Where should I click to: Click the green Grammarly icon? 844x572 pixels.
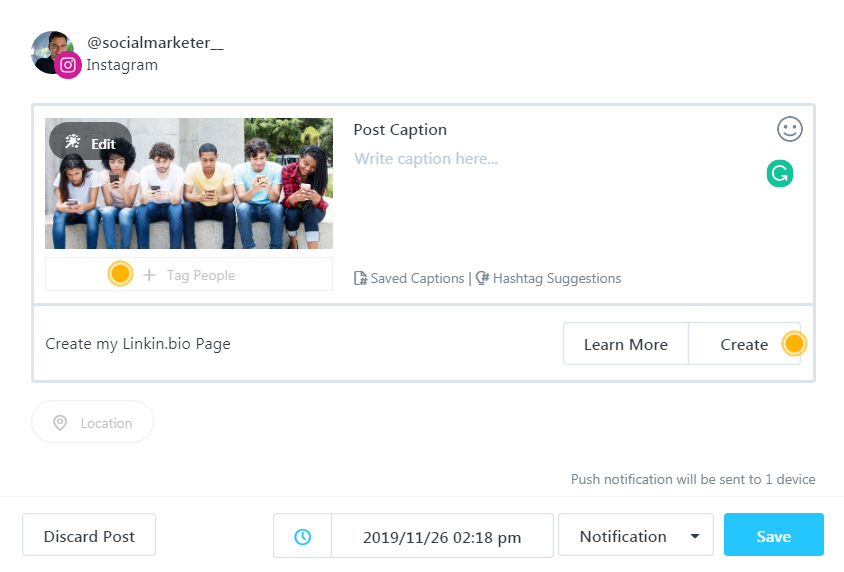coord(780,173)
